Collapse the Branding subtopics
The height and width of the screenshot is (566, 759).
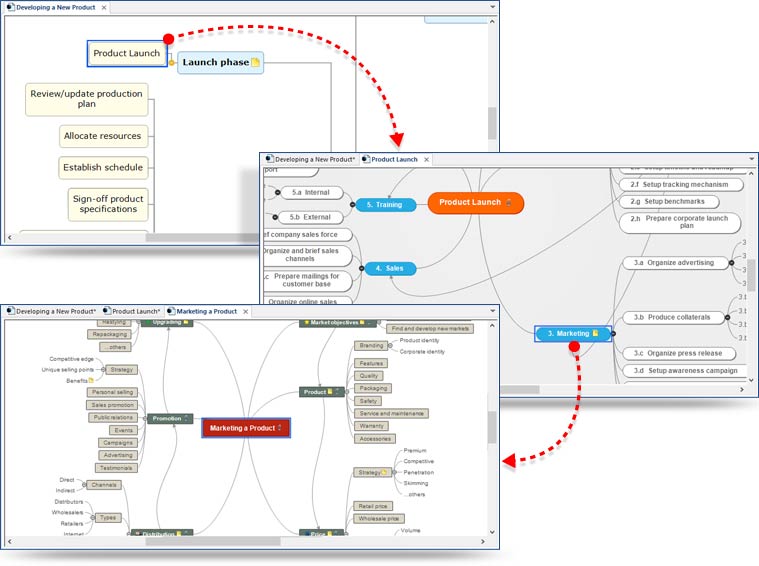tap(390, 346)
